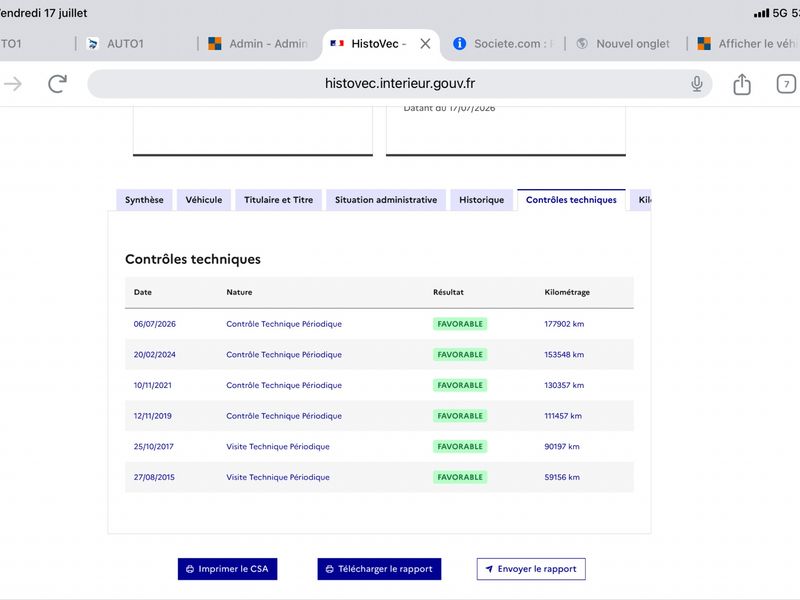Open the Situation administrative tab

tap(386, 200)
